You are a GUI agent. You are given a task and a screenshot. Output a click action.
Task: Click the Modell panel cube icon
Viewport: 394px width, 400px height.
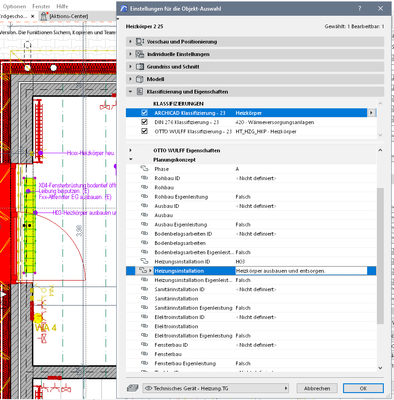[140, 79]
